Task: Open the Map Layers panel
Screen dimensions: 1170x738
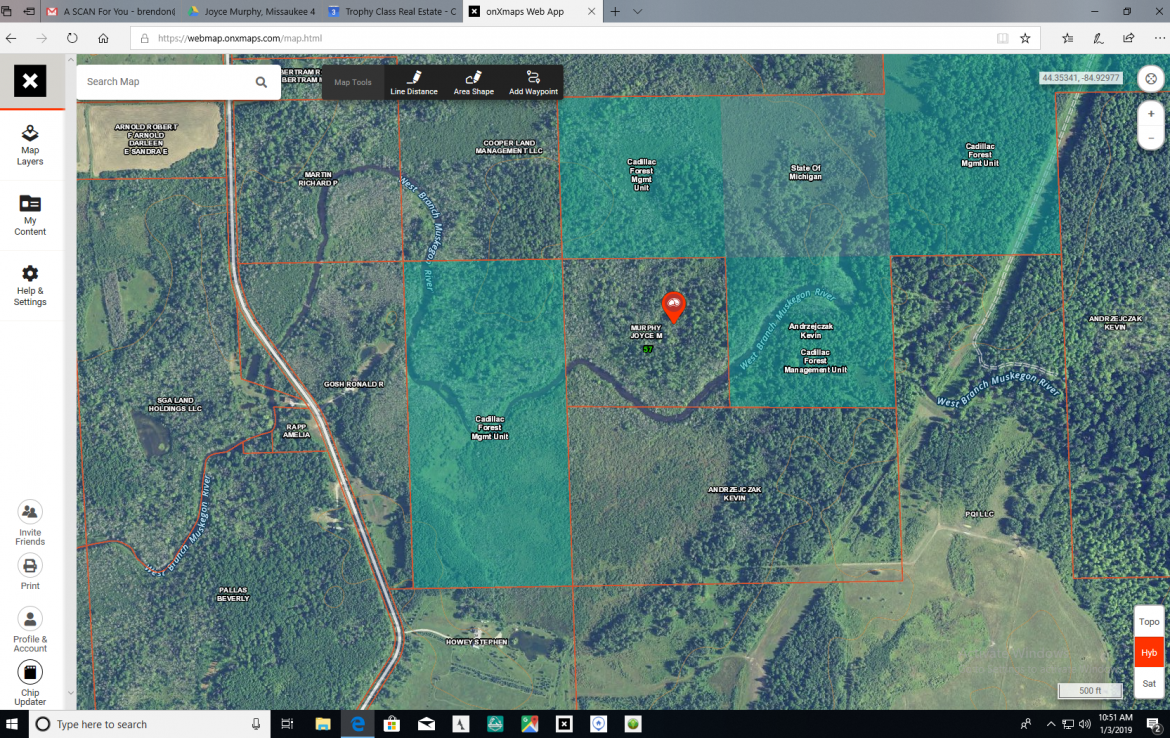Action: (x=30, y=144)
